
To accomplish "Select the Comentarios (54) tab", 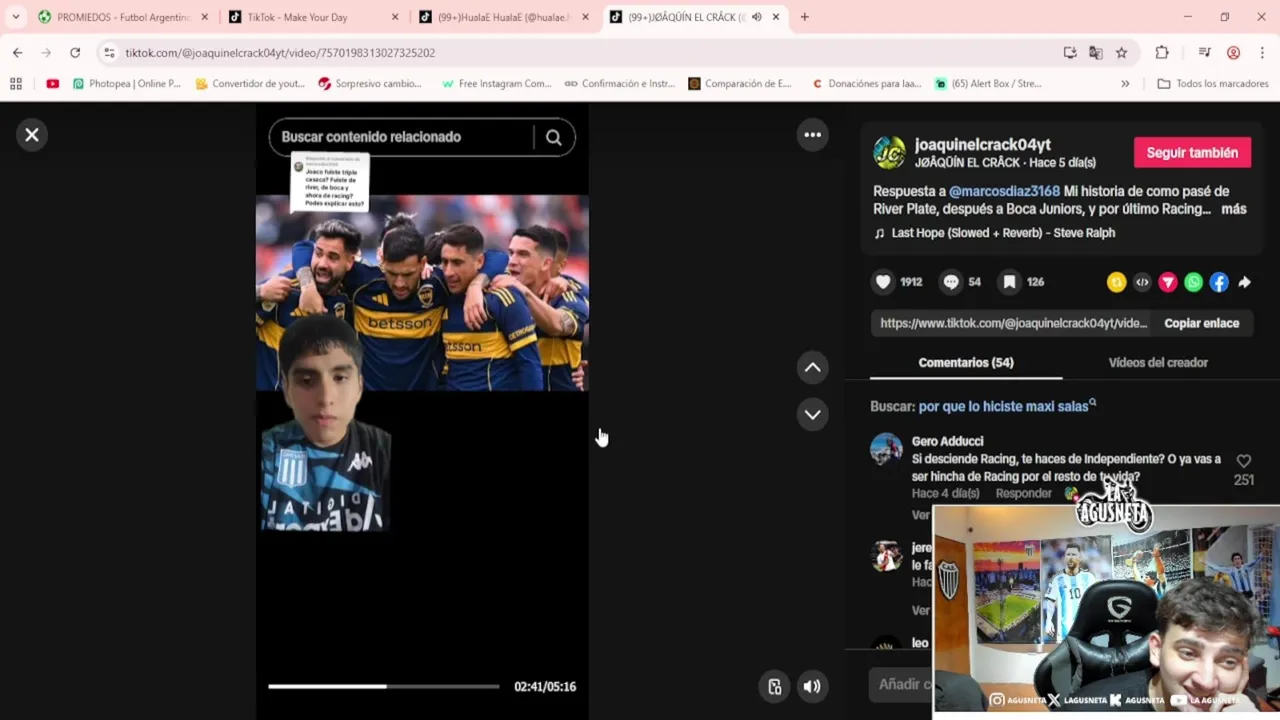I will [966, 362].
